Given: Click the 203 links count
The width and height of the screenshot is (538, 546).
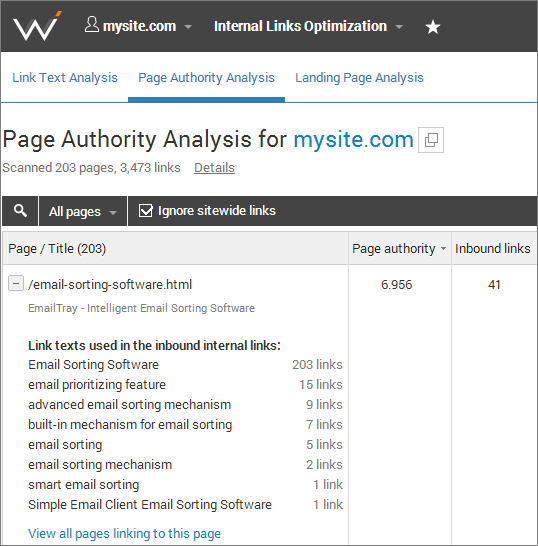Looking at the screenshot, I should (x=317, y=365).
